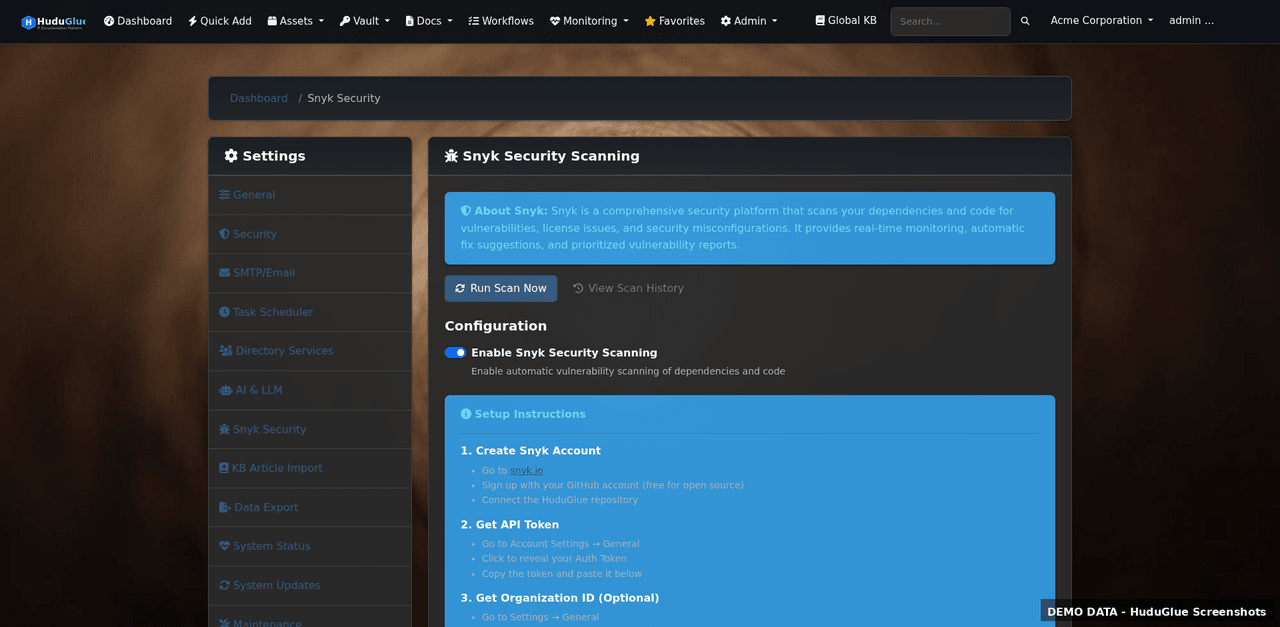Select Security in Settings sidebar
Viewport: 1280px width, 627px height.
[310, 234]
